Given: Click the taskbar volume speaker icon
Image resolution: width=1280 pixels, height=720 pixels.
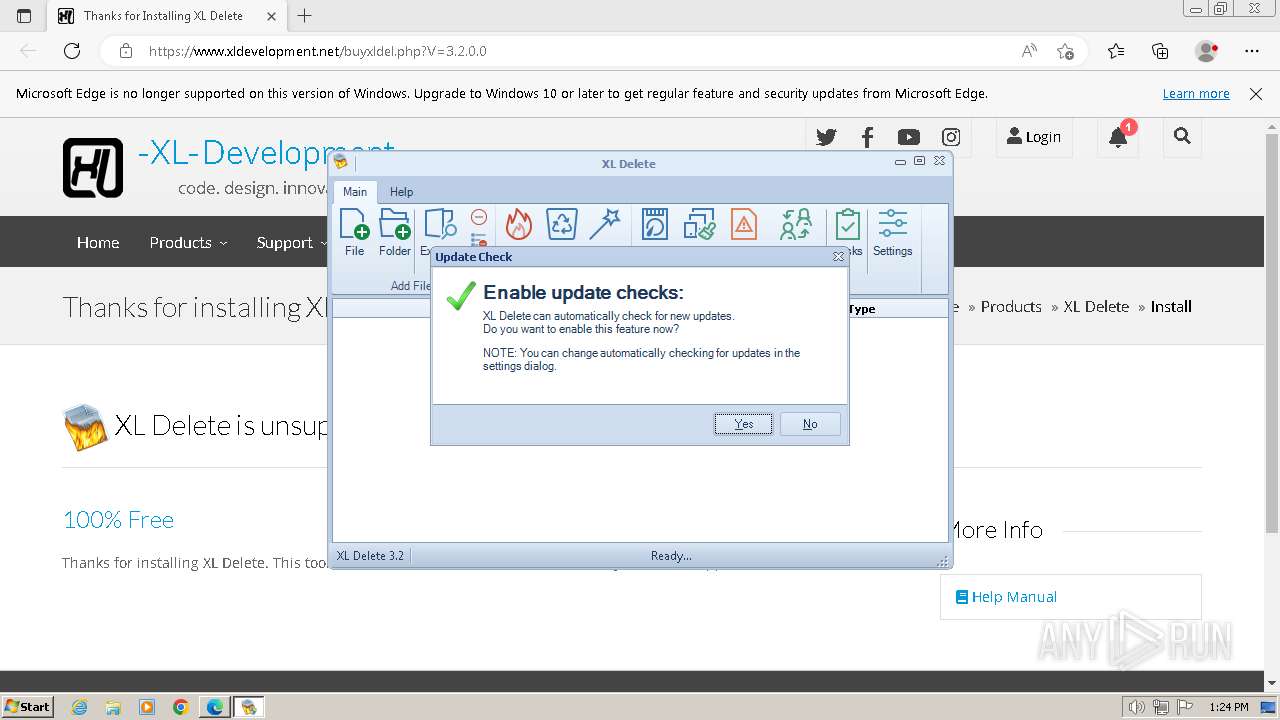Looking at the screenshot, I should [1136, 707].
